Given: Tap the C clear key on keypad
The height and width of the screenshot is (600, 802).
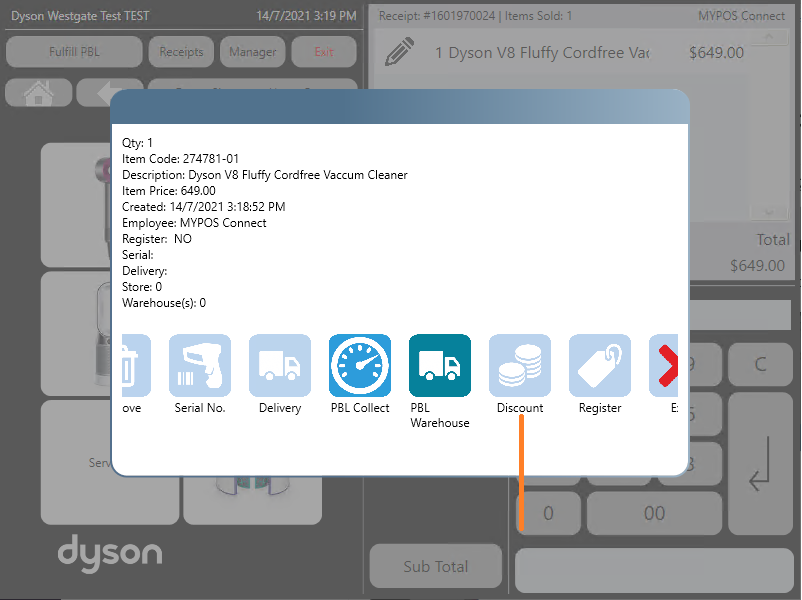Looking at the screenshot, I should (761, 364).
